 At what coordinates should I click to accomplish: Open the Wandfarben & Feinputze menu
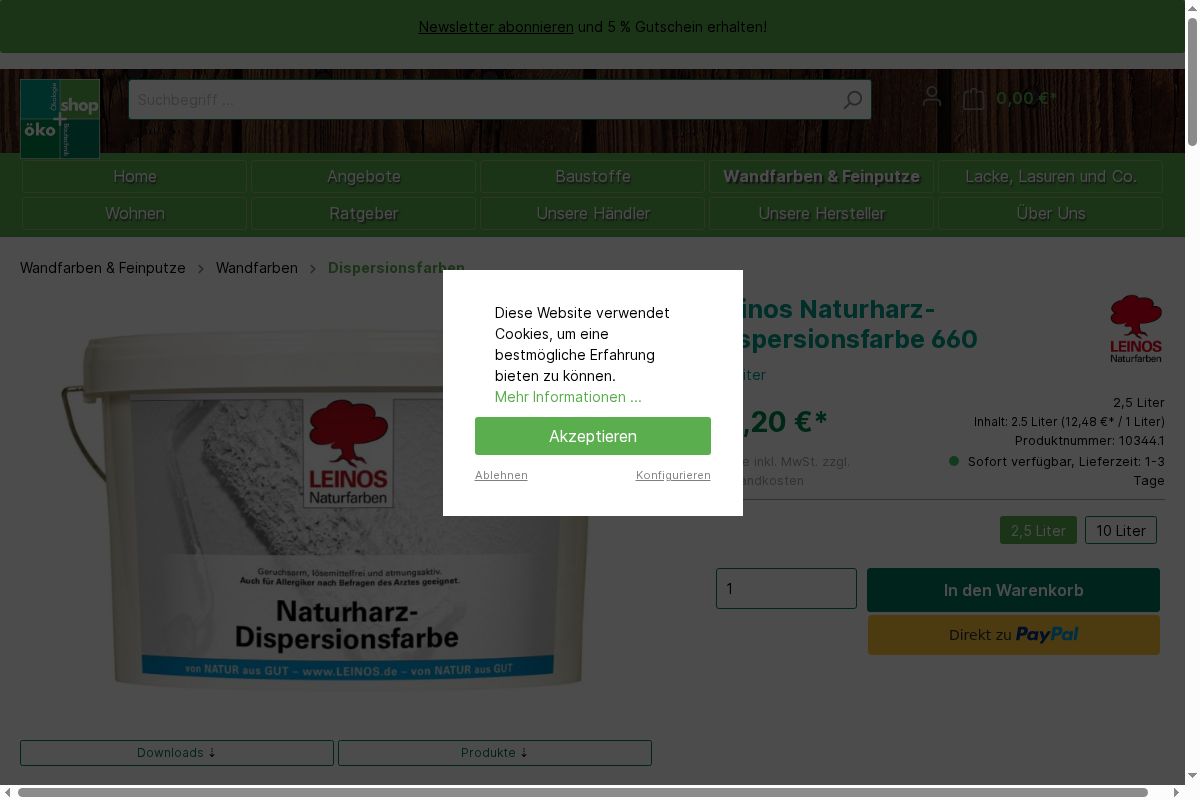pos(821,177)
